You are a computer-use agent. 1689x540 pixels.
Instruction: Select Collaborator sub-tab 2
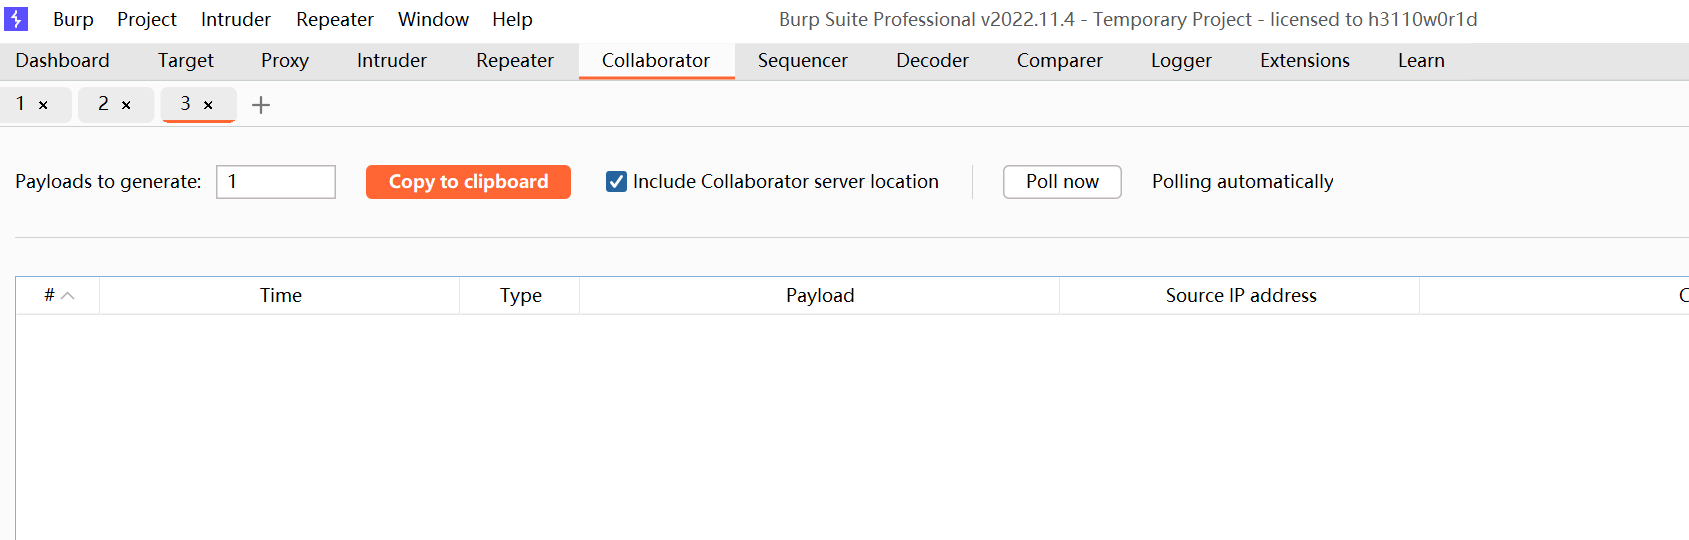[x=103, y=104]
